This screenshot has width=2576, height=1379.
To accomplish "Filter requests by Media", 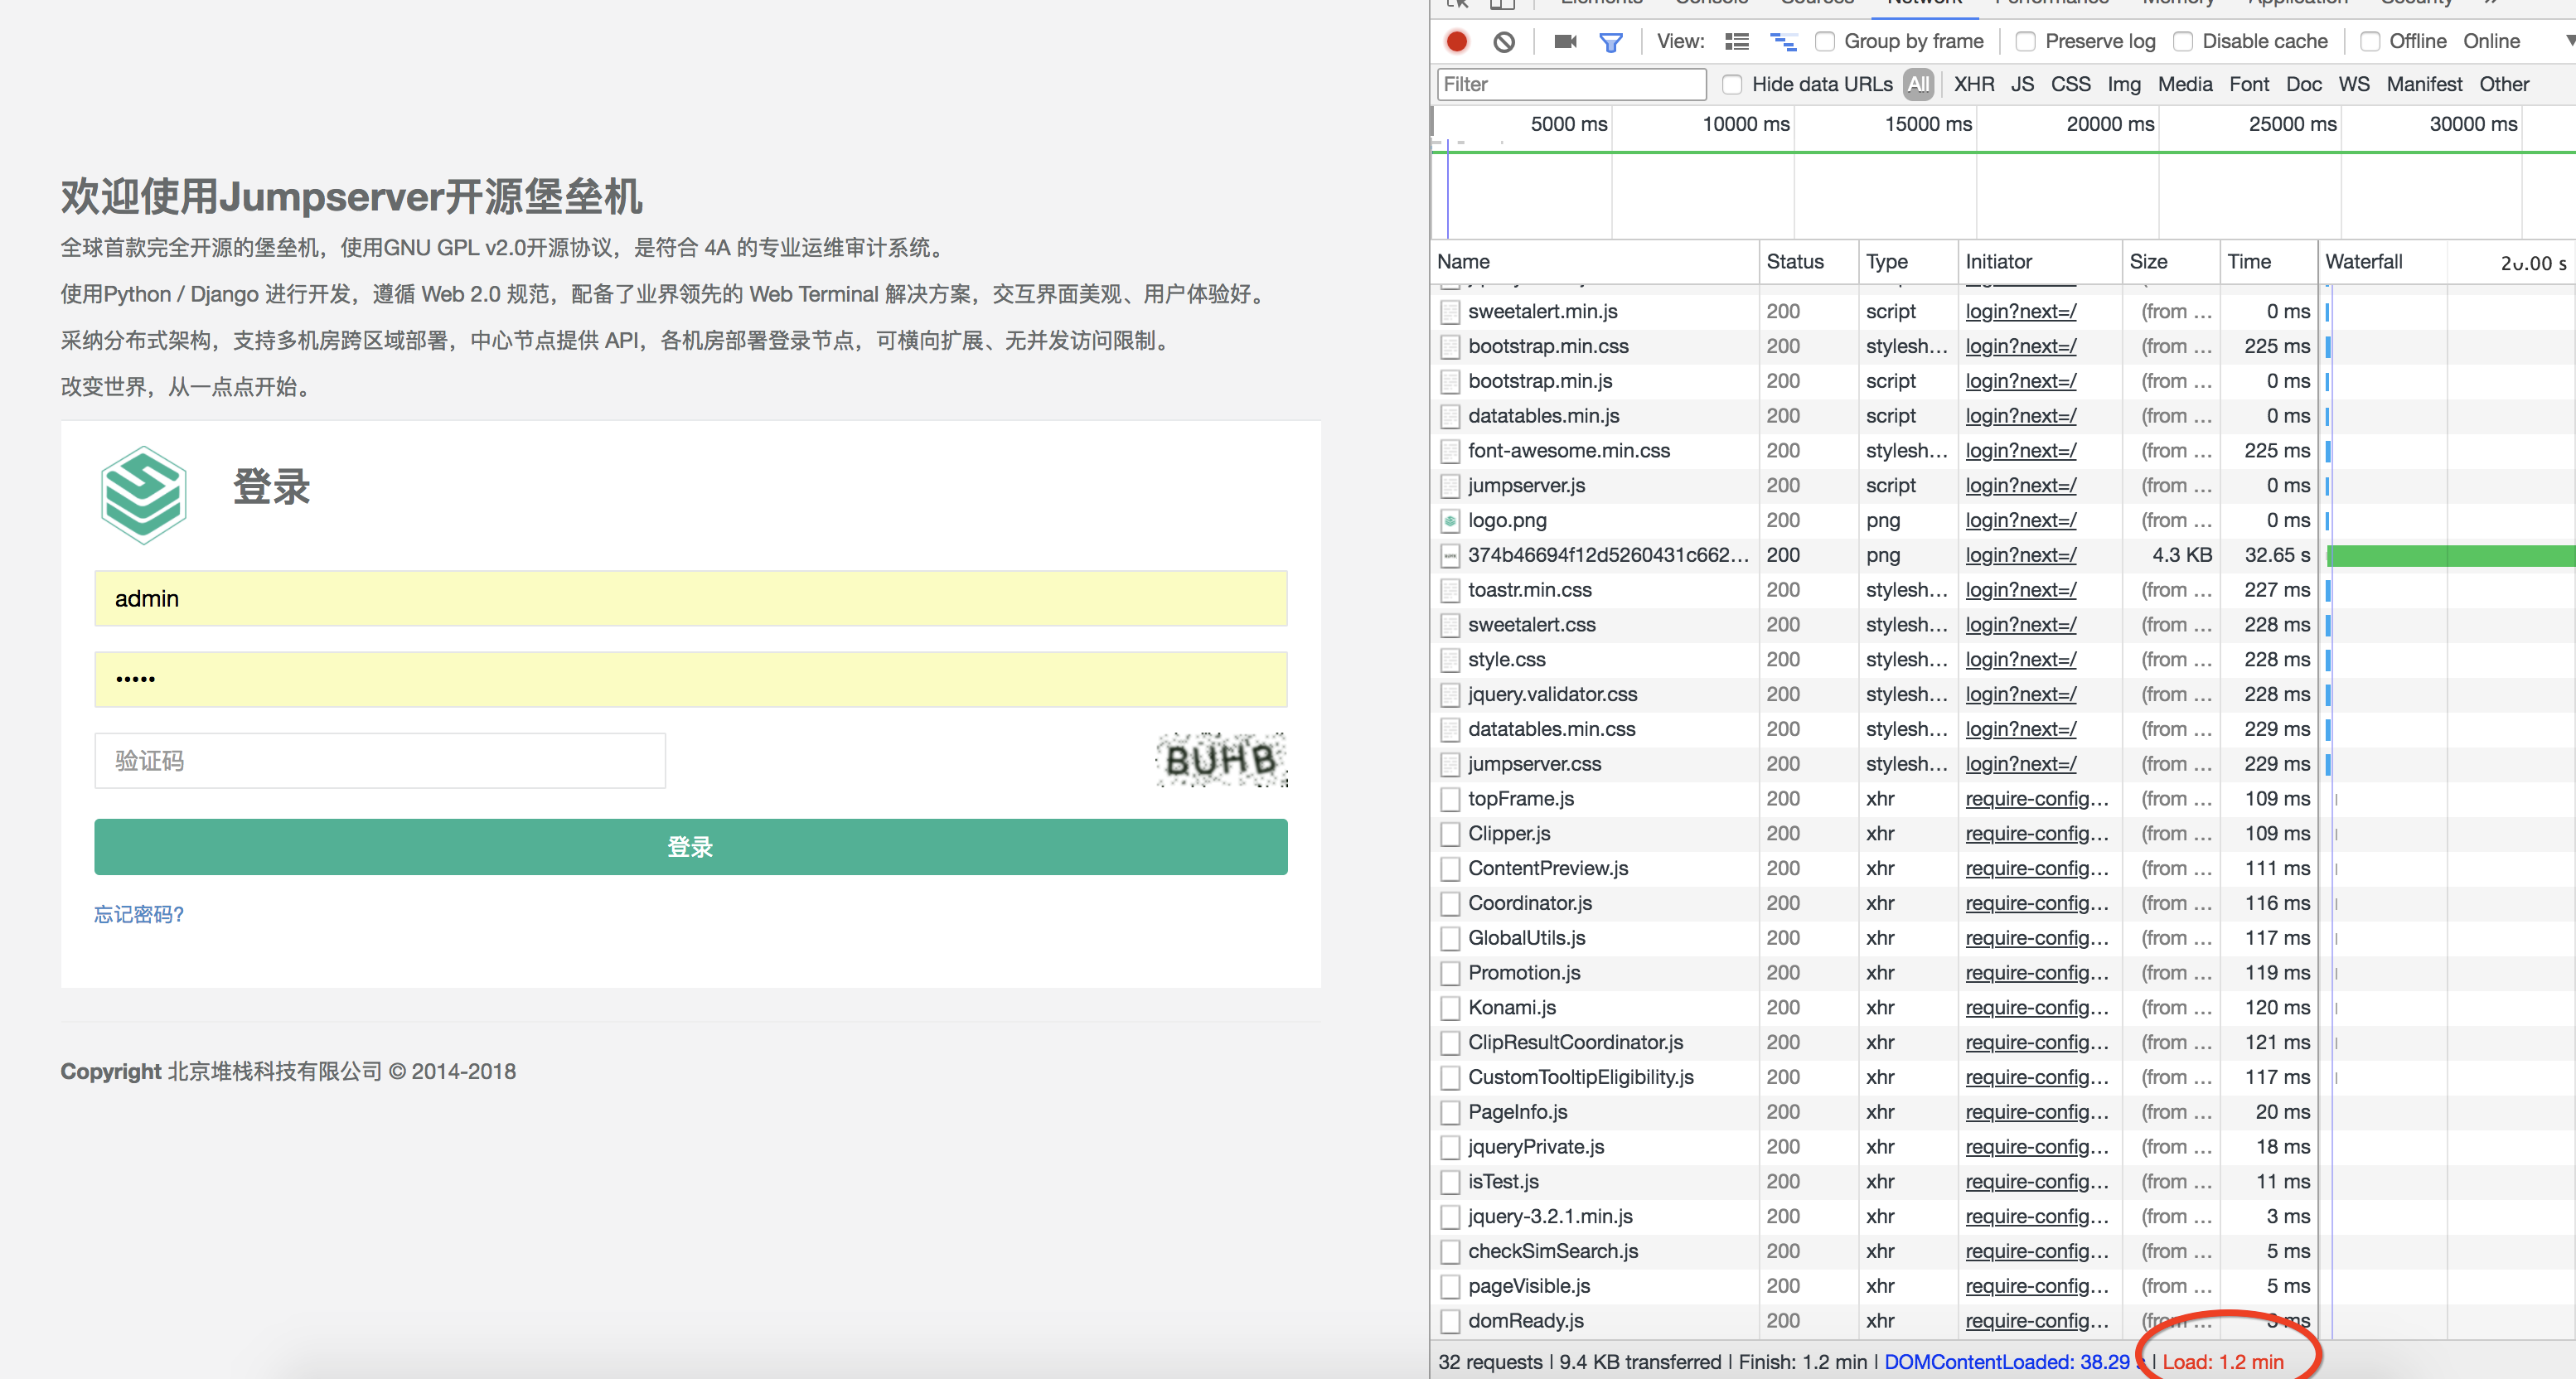I will point(2184,84).
